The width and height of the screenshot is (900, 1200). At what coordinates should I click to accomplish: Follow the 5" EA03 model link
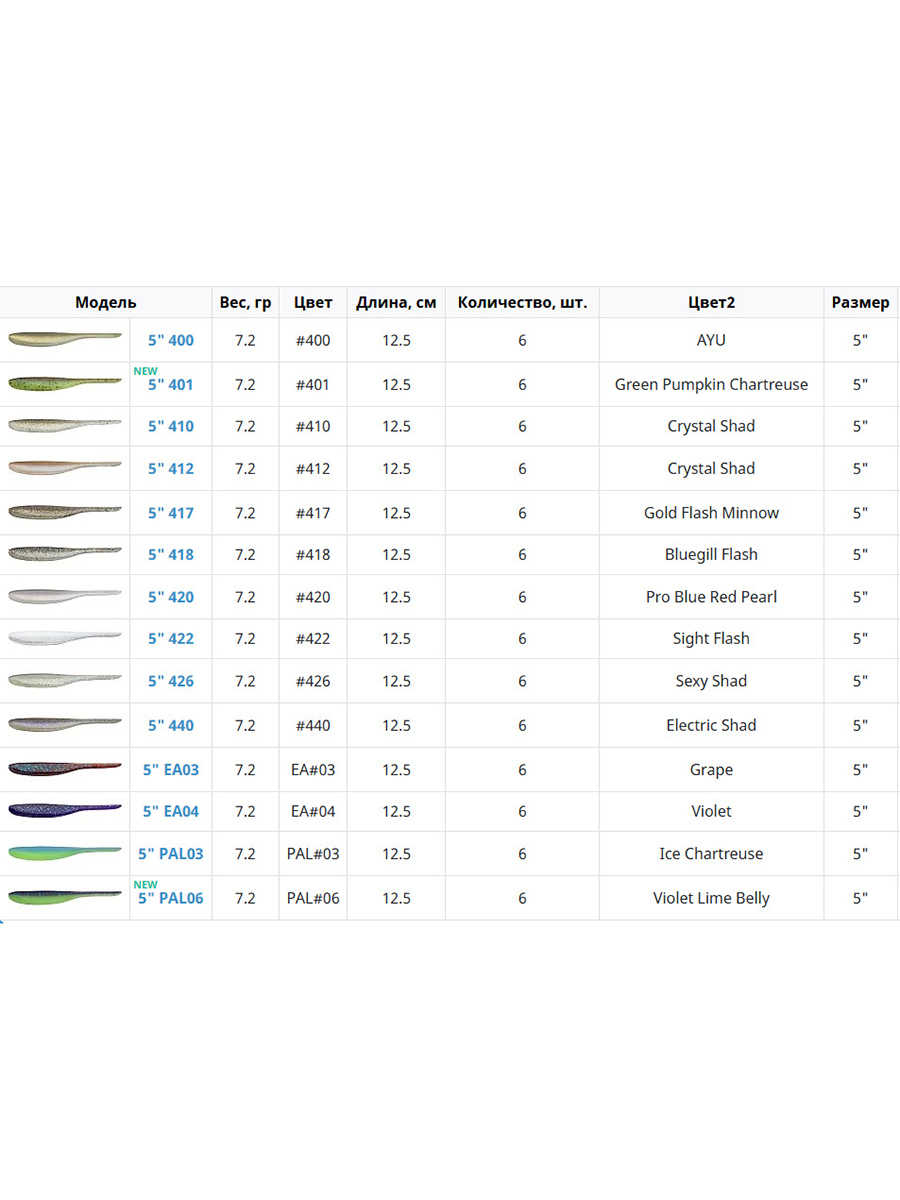tap(171, 770)
